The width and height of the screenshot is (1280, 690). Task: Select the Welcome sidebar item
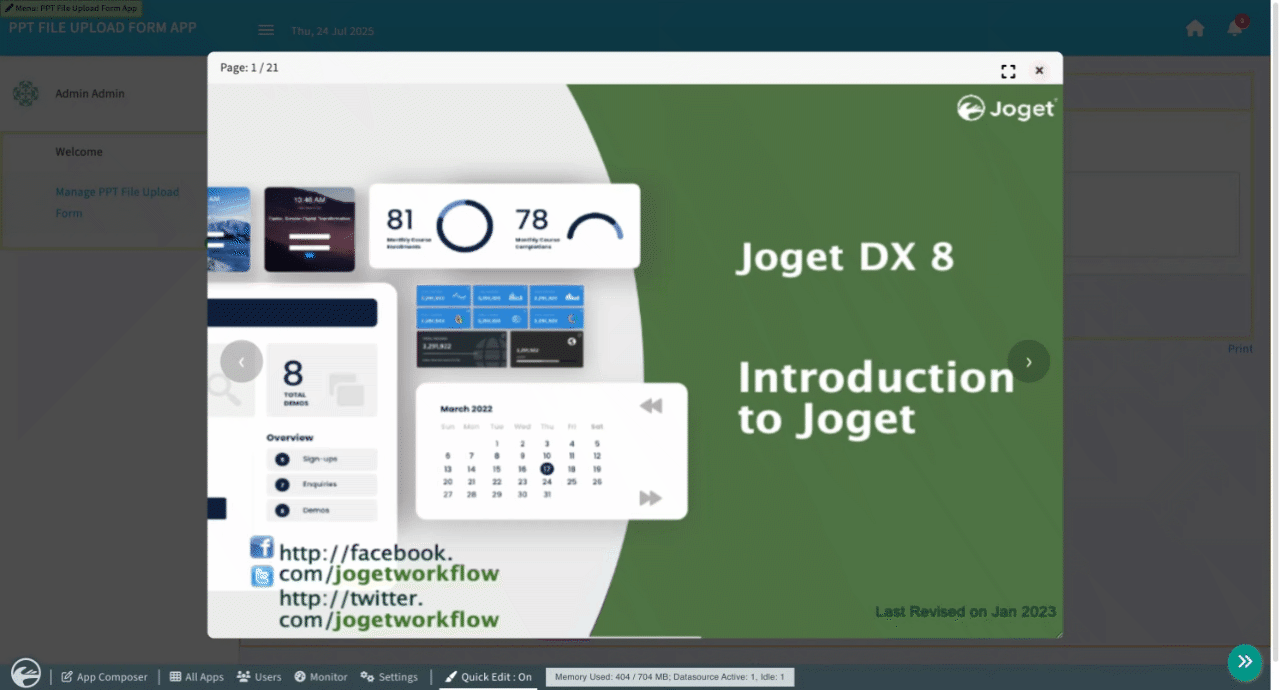click(79, 152)
